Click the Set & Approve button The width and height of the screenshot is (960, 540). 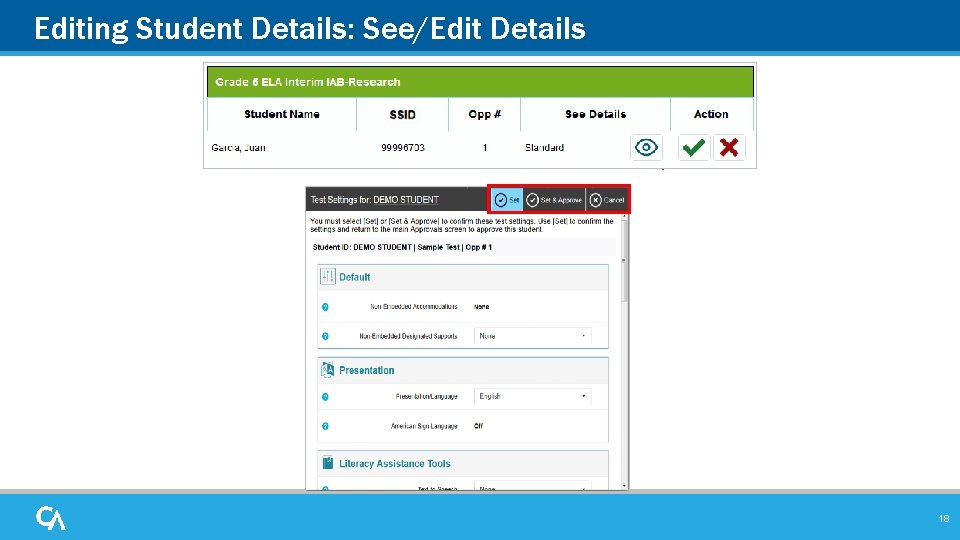pyautogui.click(x=554, y=200)
